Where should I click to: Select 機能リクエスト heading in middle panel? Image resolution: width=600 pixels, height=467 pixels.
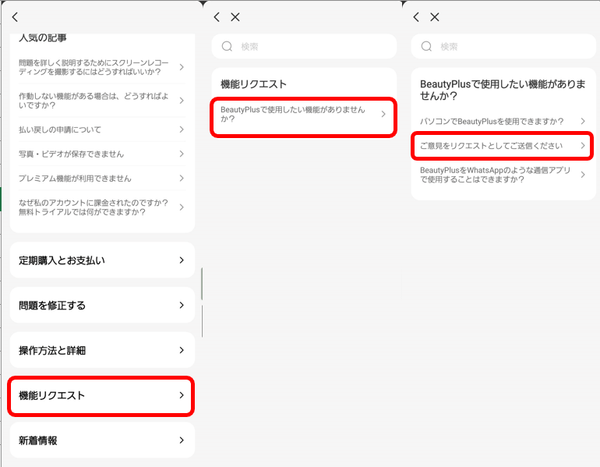[253, 84]
